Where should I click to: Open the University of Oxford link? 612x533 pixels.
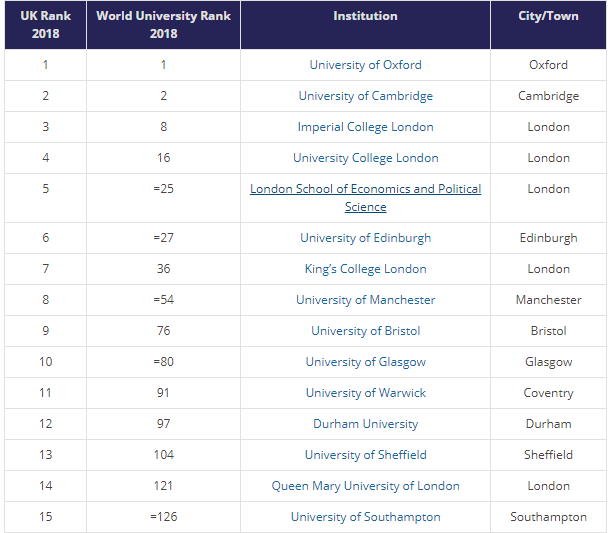(365, 65)
